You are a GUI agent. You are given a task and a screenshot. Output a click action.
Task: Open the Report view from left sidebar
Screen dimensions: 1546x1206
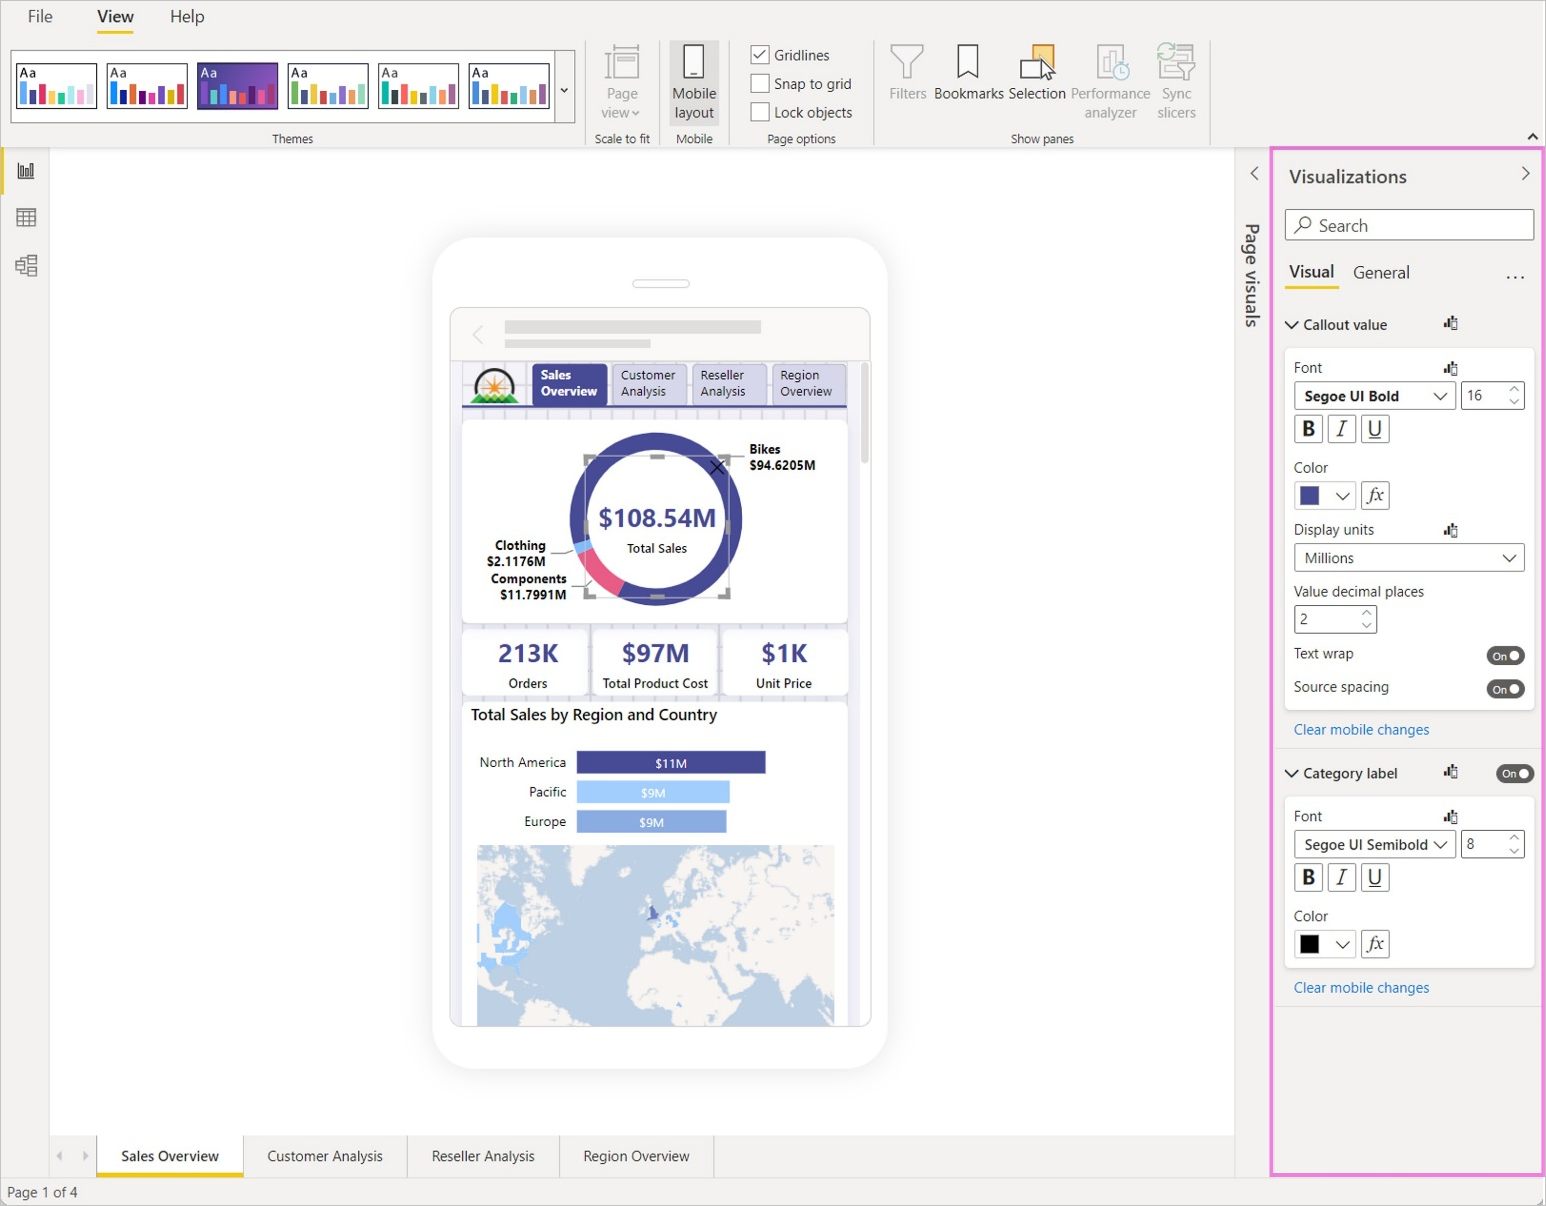[x=26, y=171]
